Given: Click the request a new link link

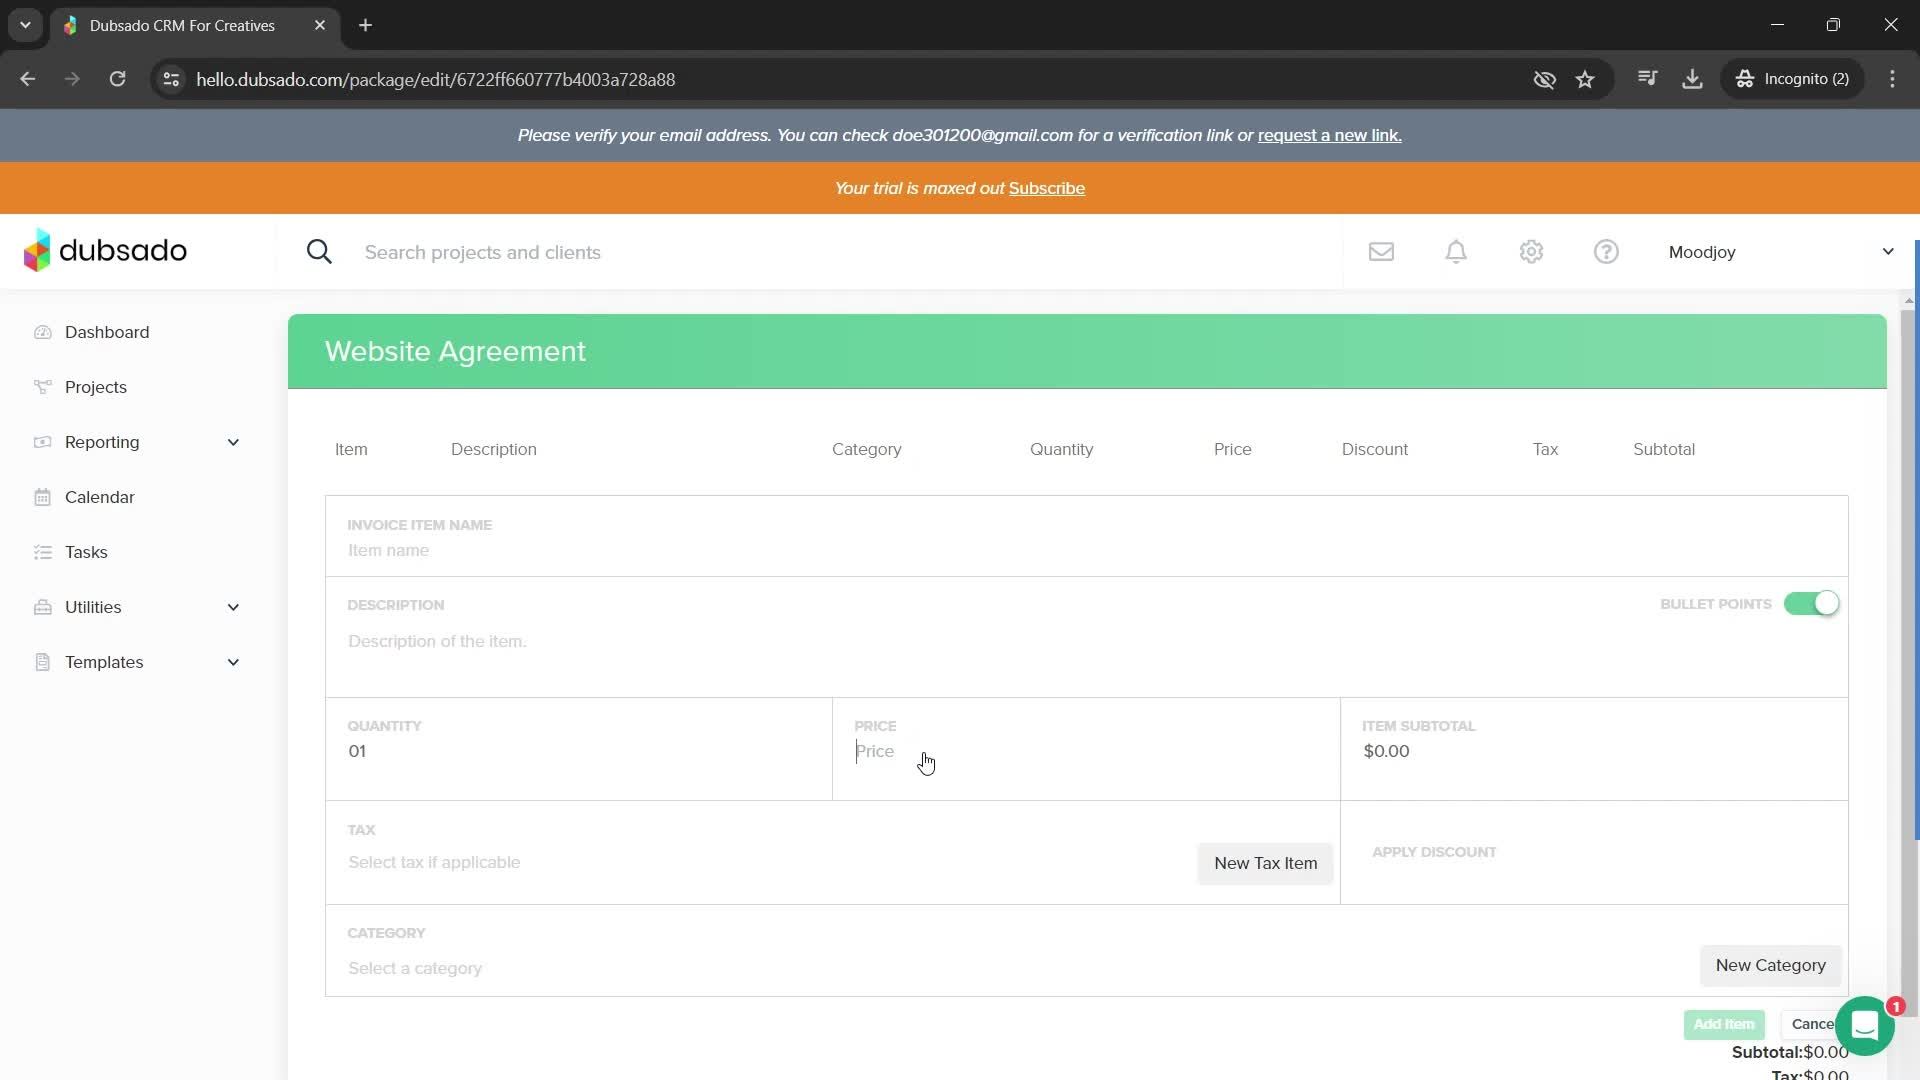Looking at the screenshot, I should click(1329, 135).
